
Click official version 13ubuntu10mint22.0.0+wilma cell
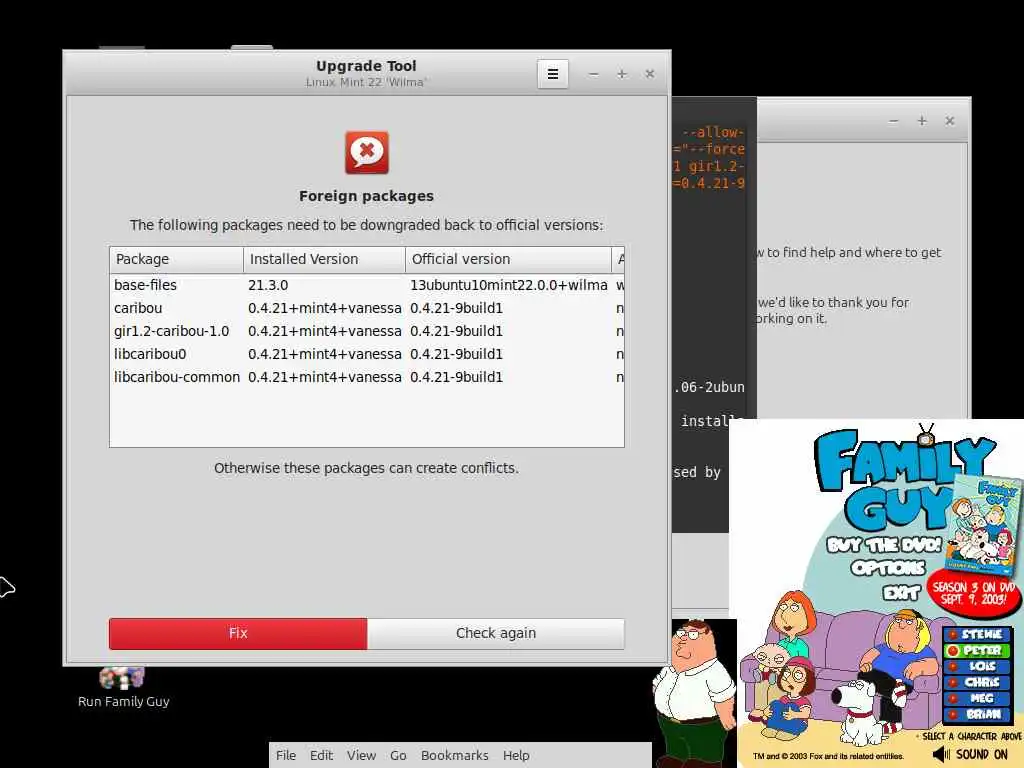(x=509, y=285)
